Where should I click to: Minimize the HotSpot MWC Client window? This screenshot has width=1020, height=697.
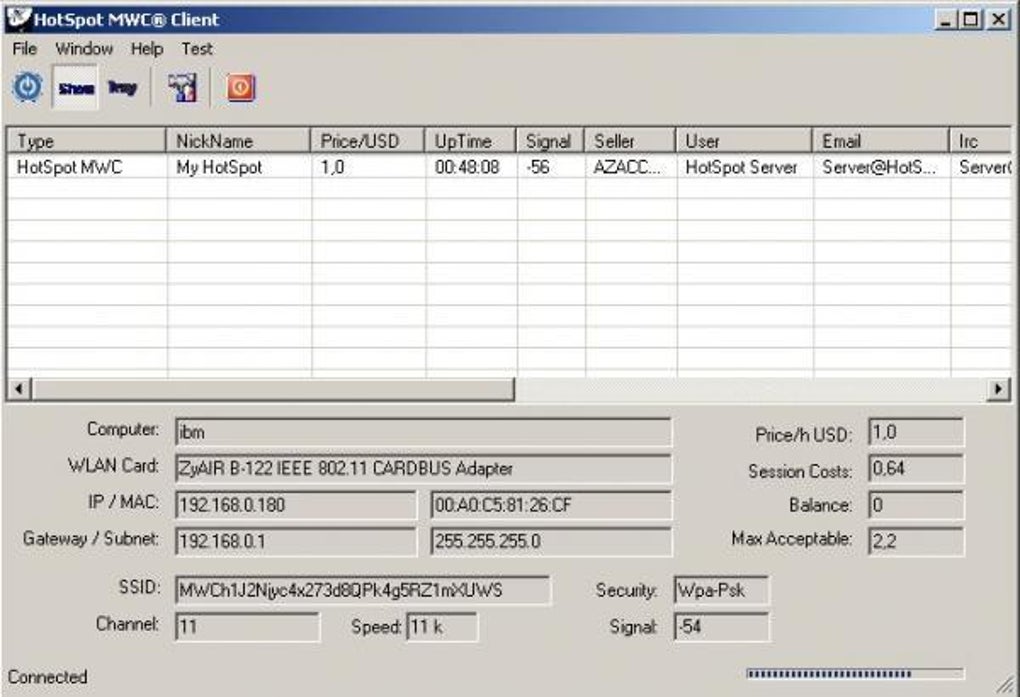946,20
